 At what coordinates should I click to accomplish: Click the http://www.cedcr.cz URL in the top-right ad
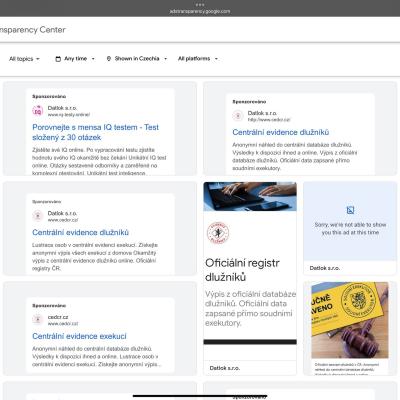(x=269, y=120)
